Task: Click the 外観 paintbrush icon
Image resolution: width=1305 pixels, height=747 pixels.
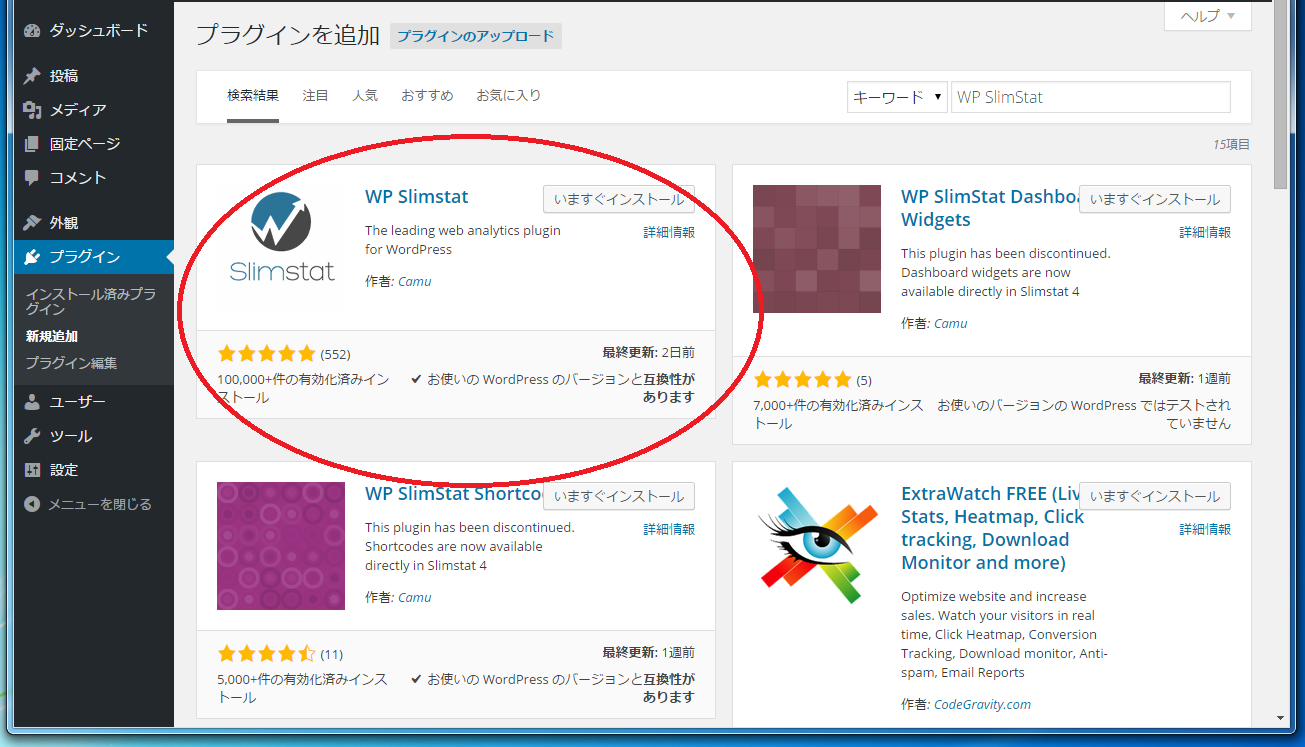Action: click(x=32, y=223)
